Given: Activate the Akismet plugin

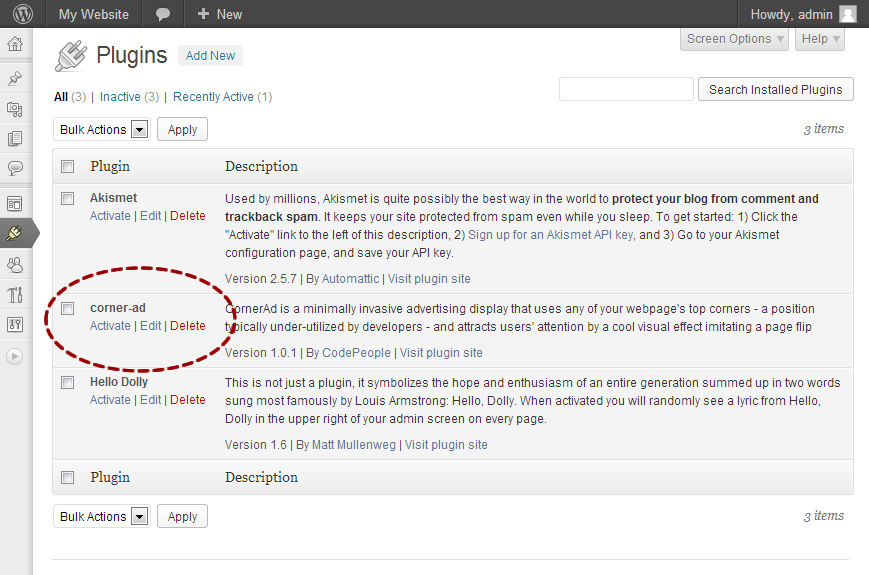Looking at the screenshot, I should pyautogui.click(x=110, y=216).
